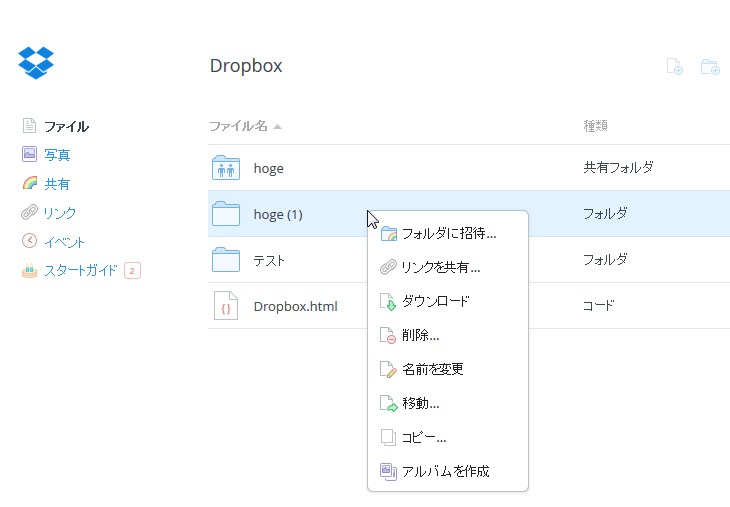Click the 共有 rainbow icon in sidebar
The height and width of the screenshot is (507, 730).
[30, 183]
